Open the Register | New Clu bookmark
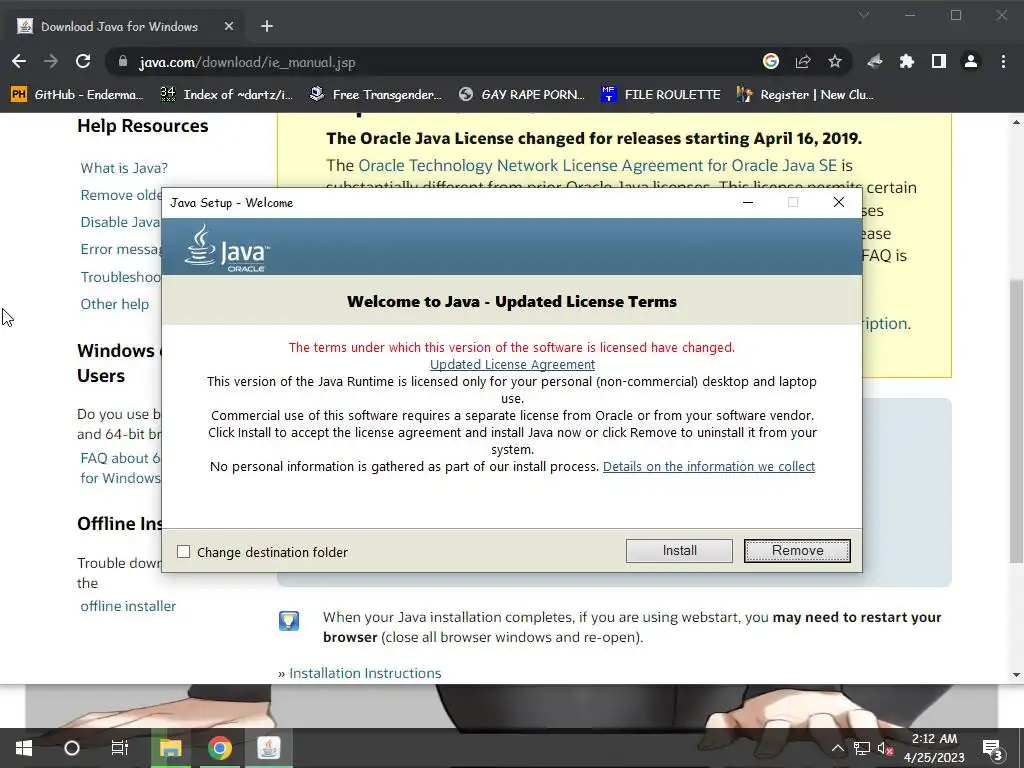 coord(805,95)
